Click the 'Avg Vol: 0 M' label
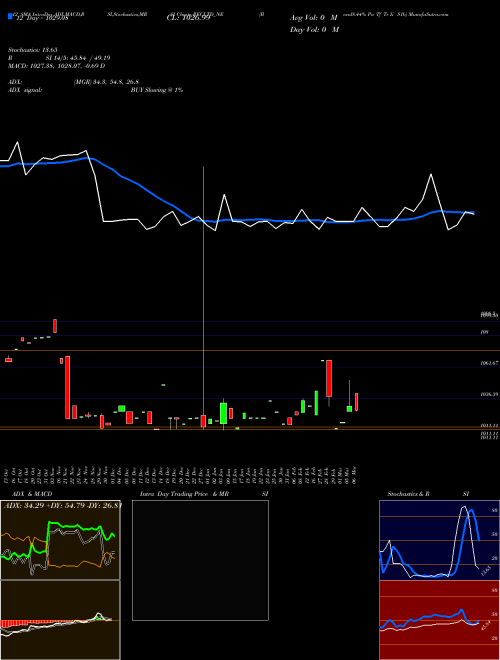Image resolution: width=500 pixels, height=660 pixels. coord(314,18)
